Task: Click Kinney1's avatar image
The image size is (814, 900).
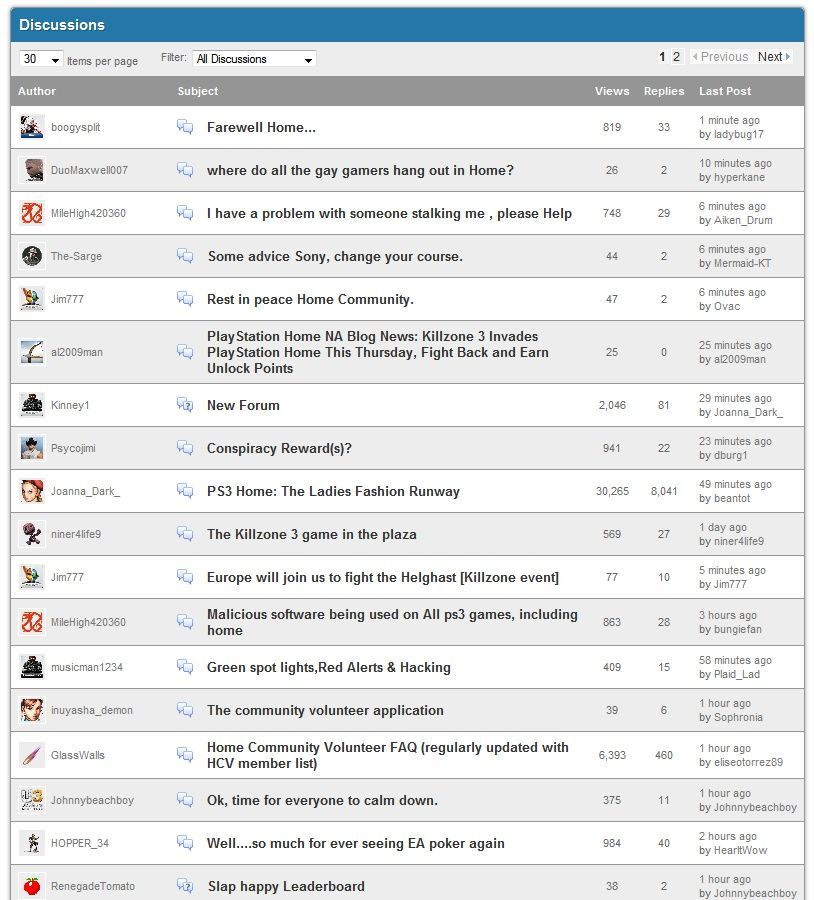Action: 32,405
